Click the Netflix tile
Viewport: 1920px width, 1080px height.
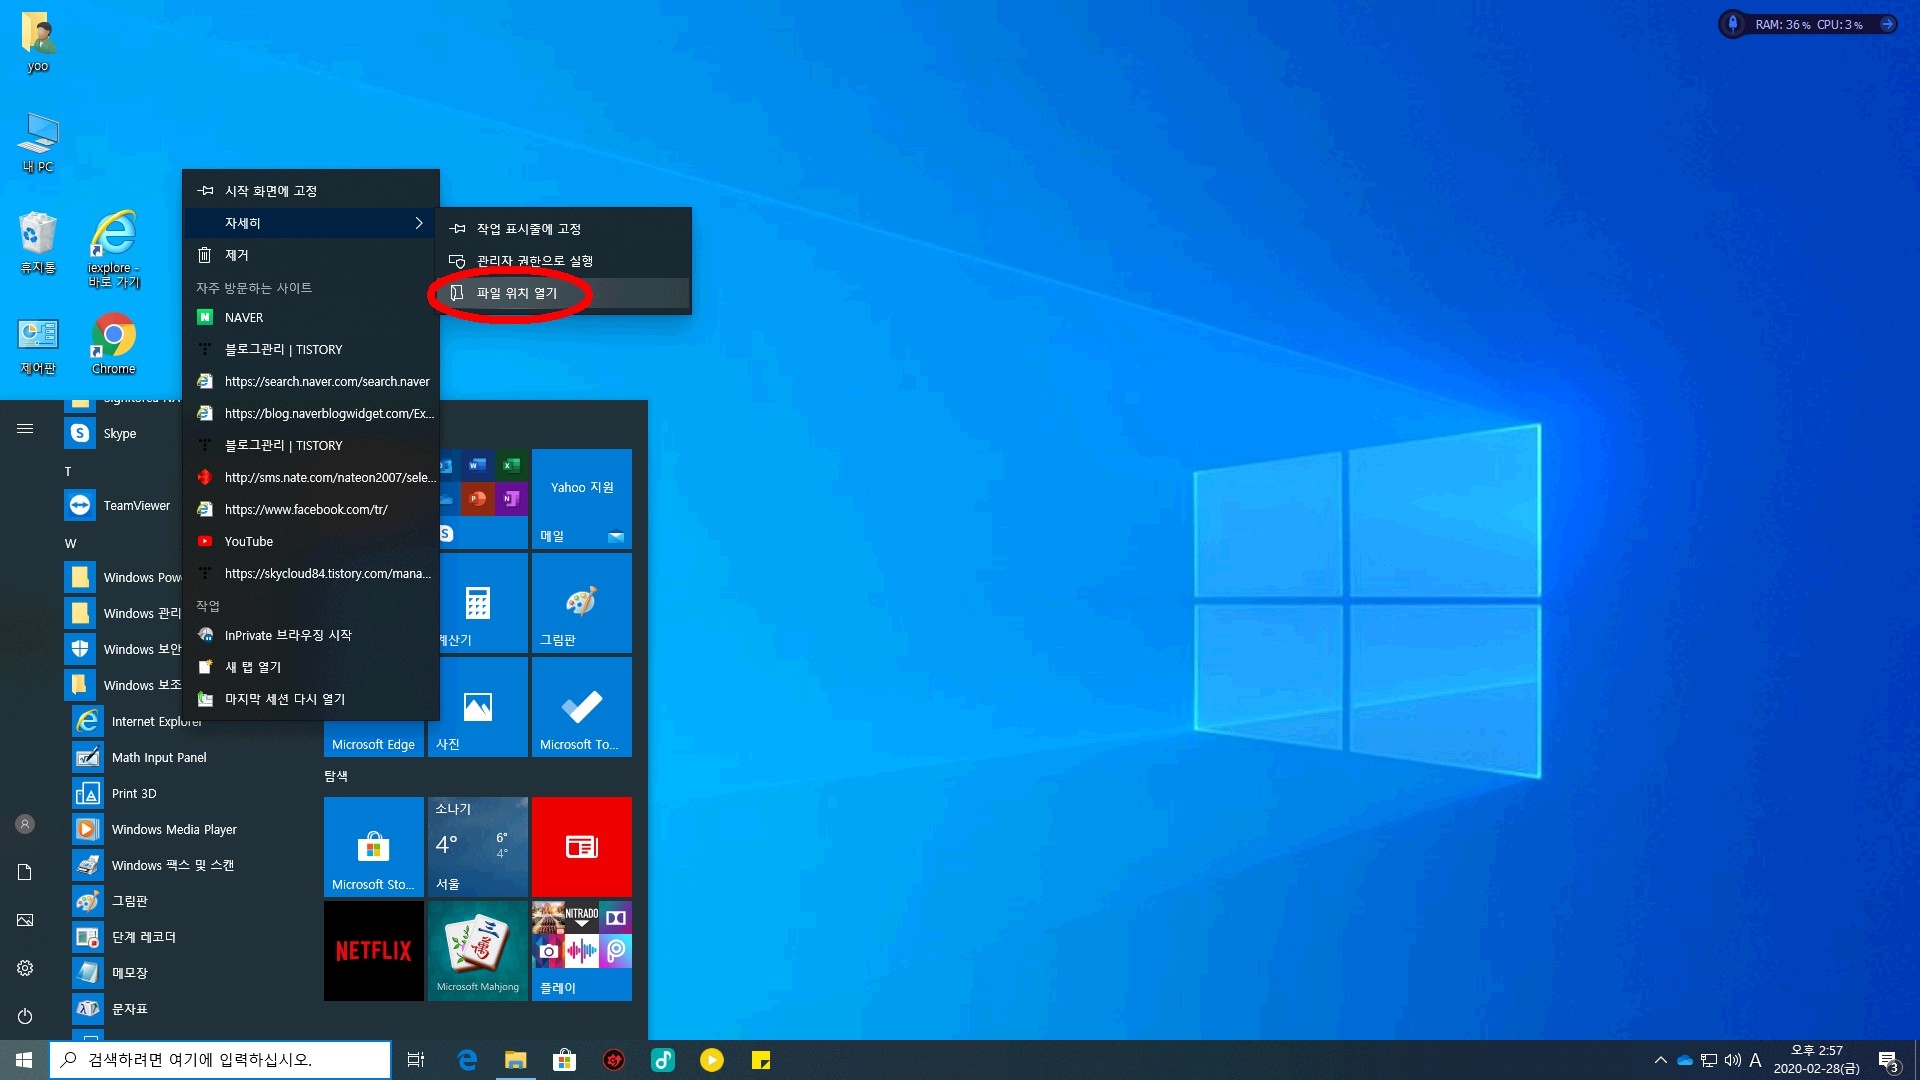pos(373,950)
